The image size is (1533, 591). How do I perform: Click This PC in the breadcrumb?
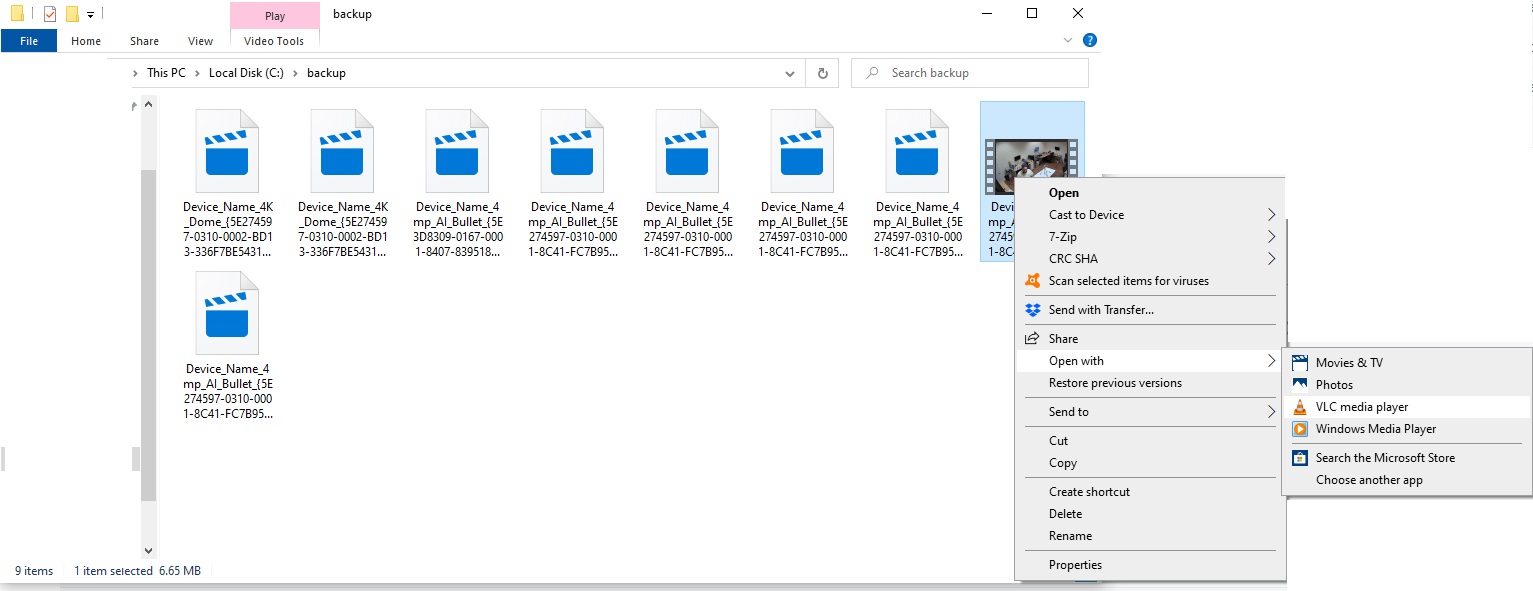click(166, 73)
